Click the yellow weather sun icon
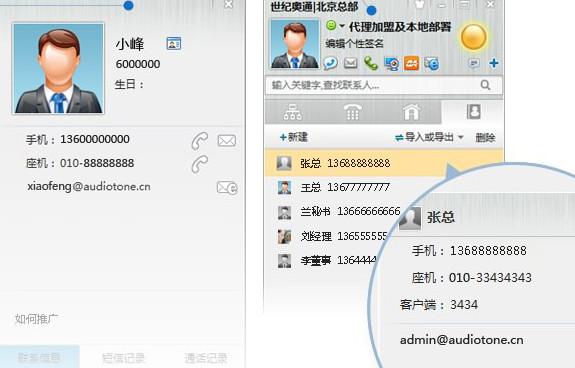Screen dimensions: 575x368 click(473, 37)
